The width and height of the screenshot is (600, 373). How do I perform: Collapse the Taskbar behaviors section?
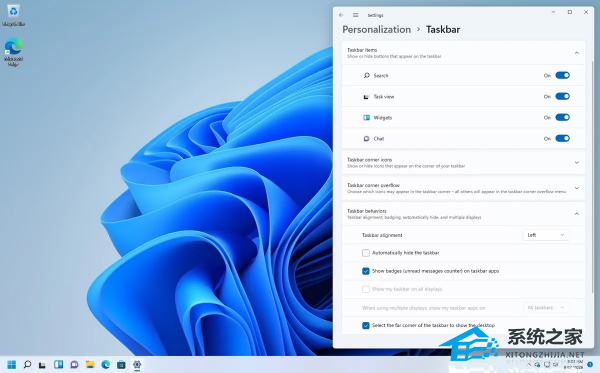[577, 214]
